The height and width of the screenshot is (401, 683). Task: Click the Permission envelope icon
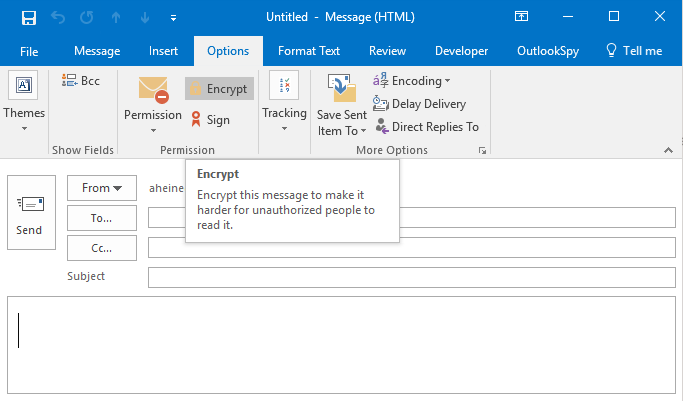pyautogui.click(x=153, y=90)
